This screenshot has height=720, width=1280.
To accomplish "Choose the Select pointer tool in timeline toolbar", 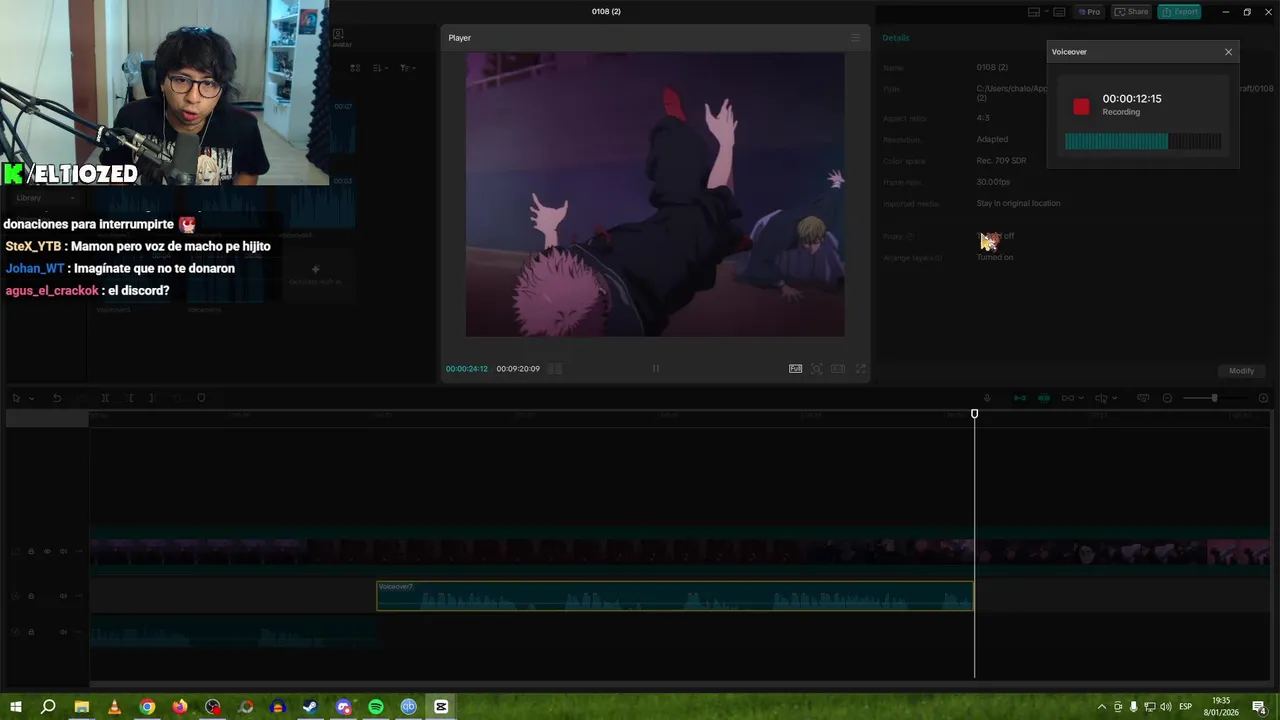I will tap(16, 398).
